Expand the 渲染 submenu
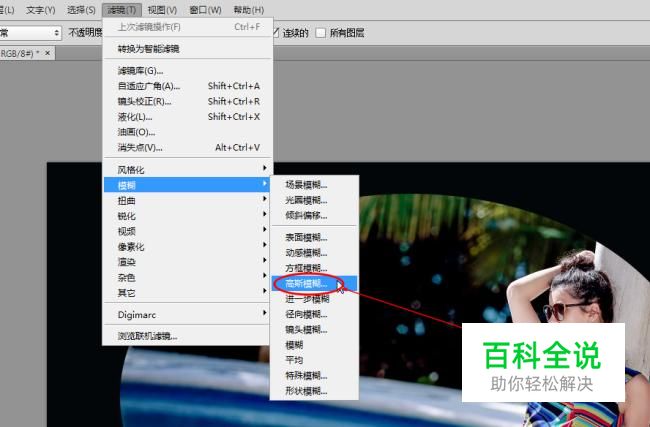 [x=187, y=262]
